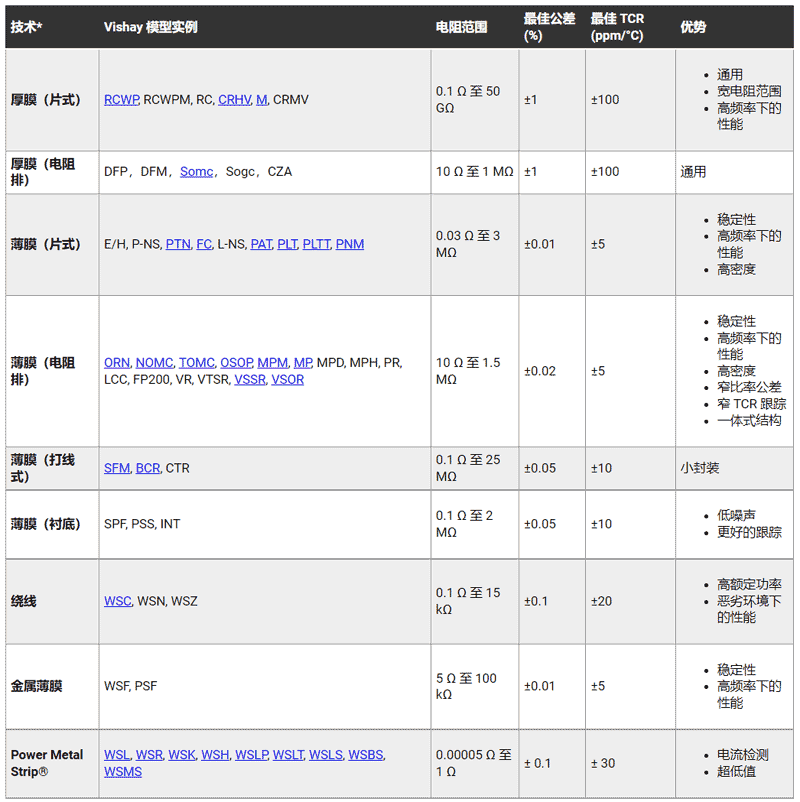Select the 薄膜（电阻排）row label
Screen dimensions: 800x802
coord(43,371)
